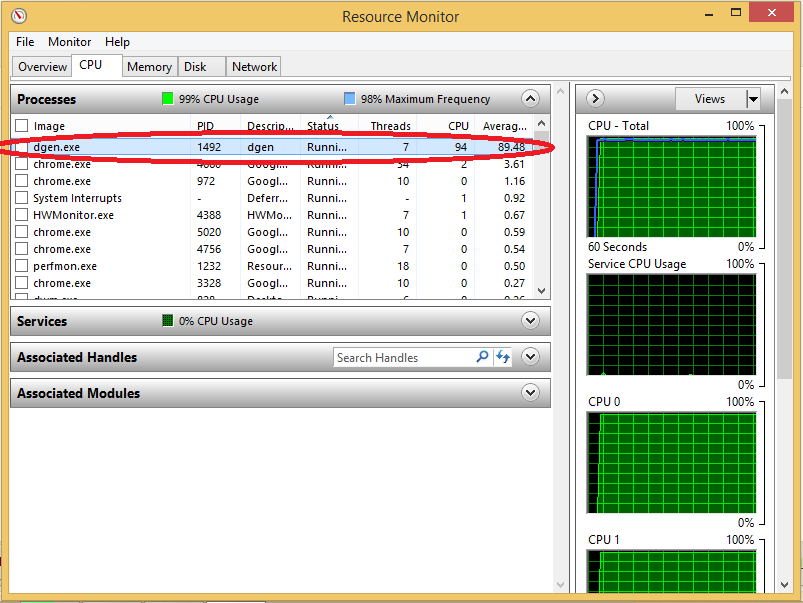This screenshot has width=803, height=603.
Task: Check the chrome.exe PID 972 checkbox
Action: point(22,181)
